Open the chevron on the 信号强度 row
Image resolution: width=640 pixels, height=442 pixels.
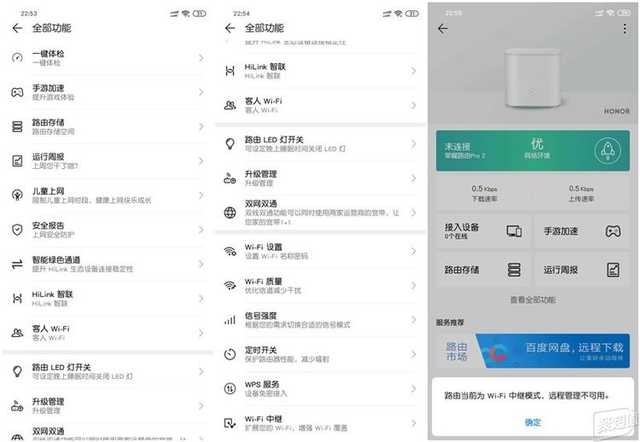tap(413, 320)
